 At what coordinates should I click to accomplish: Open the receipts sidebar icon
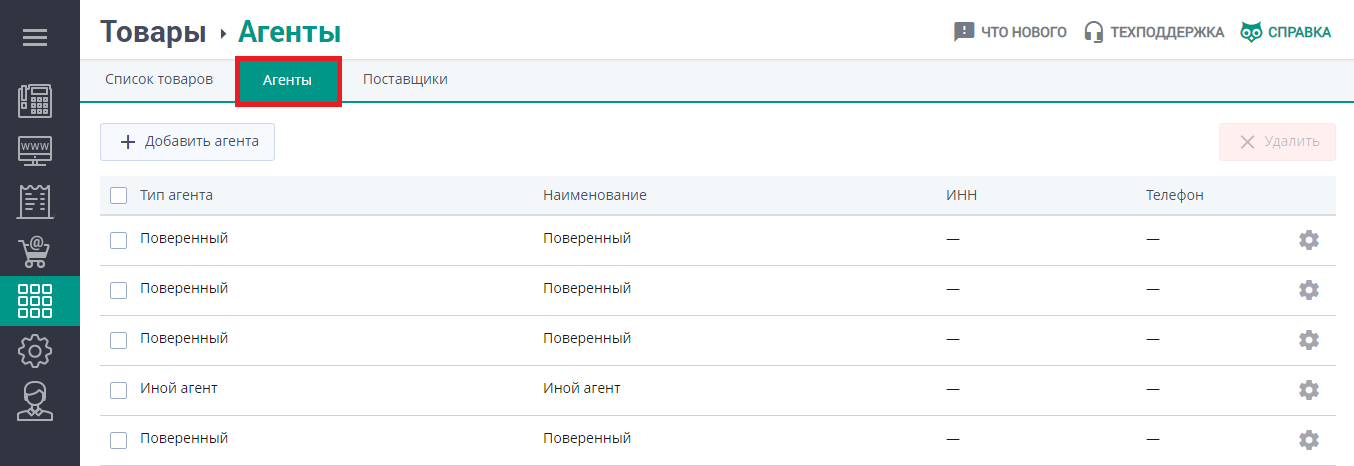(x=36, y=201)
